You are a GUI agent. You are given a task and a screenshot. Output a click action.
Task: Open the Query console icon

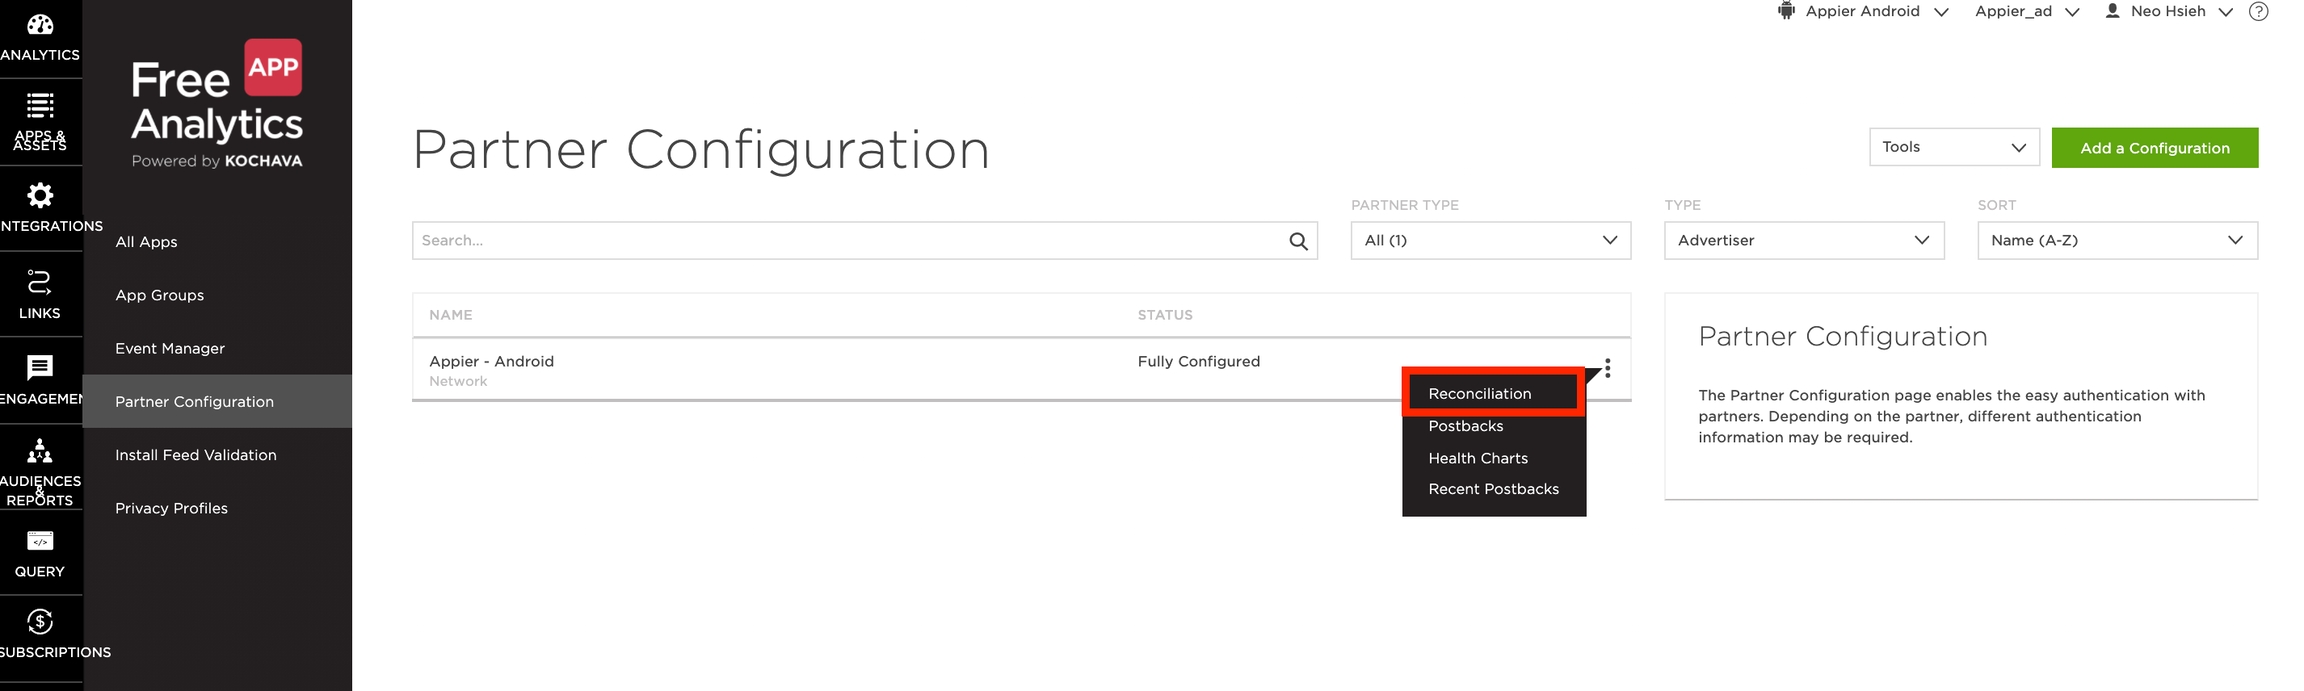pyautogui.click(x=40, y=541)
